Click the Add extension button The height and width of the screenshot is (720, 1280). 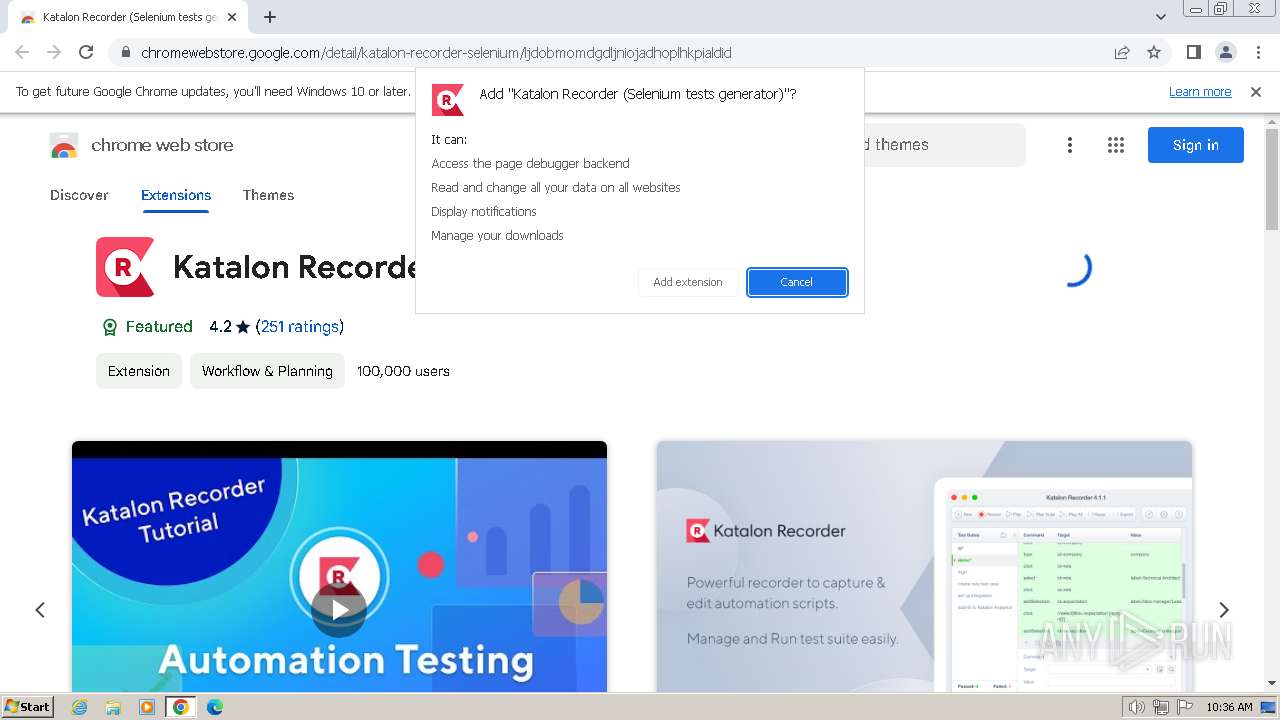click(x=688, y=282)
